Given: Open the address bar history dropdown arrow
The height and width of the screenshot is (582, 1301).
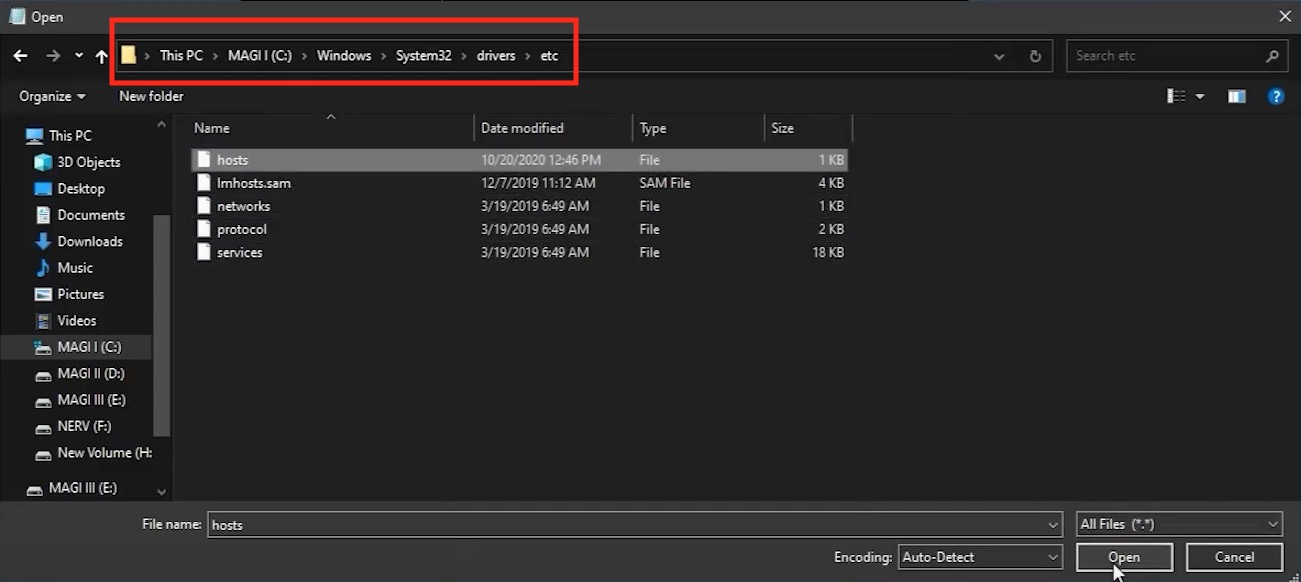Looking at the screenshot, I should point(999,56).
